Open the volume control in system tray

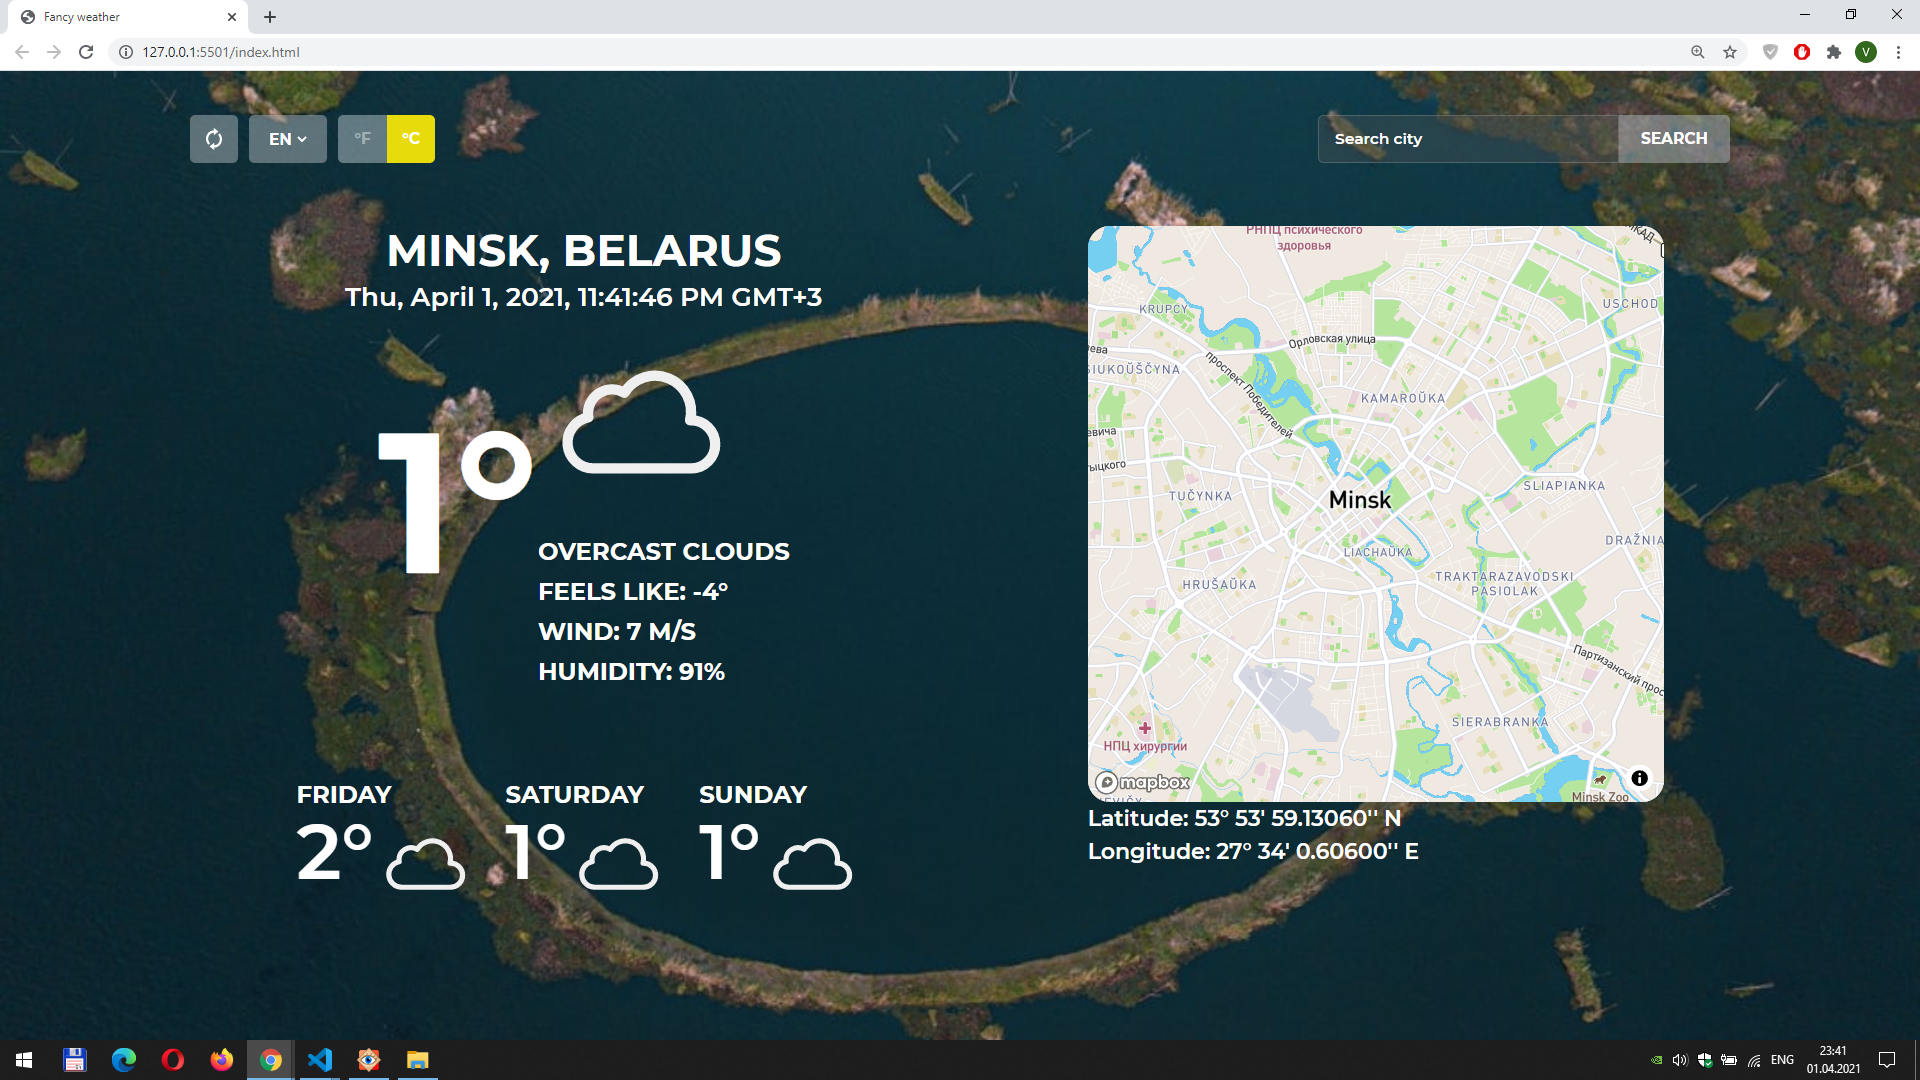pyautogui.click(x=1680, y=1060)
